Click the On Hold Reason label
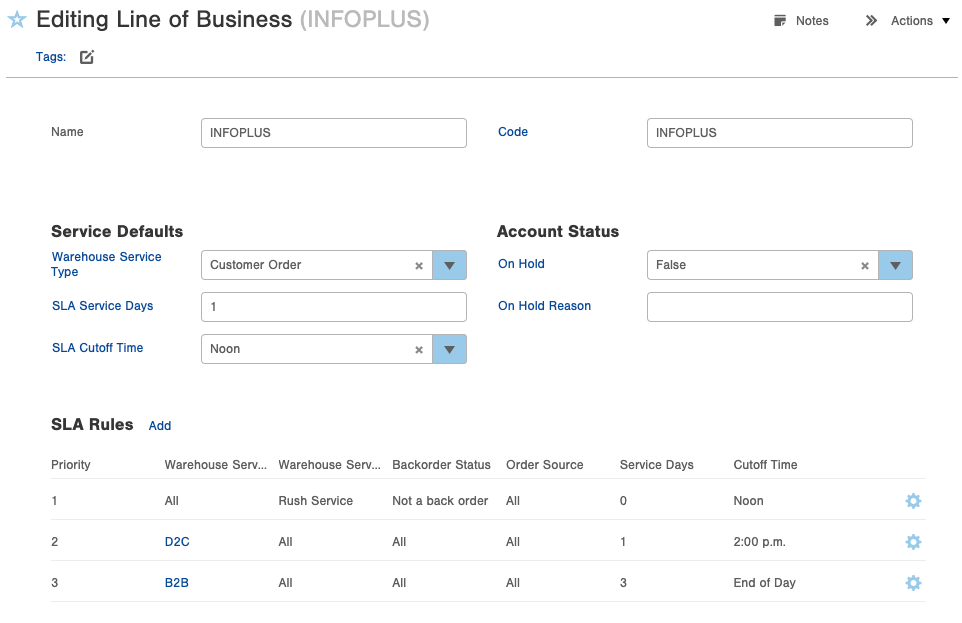The width and height of the screenshot is (962, 623). [545, 306]
